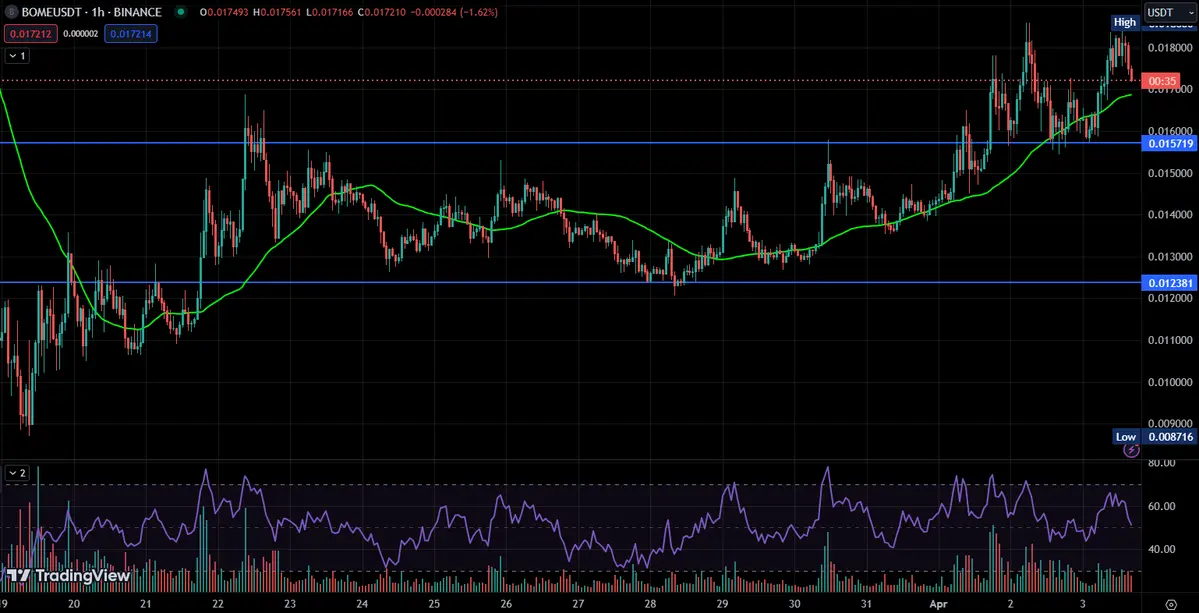Click date 24 on the time axis
Image resolution: width=1199 pixels, height=613 pixels.
(x=362, y=603)
